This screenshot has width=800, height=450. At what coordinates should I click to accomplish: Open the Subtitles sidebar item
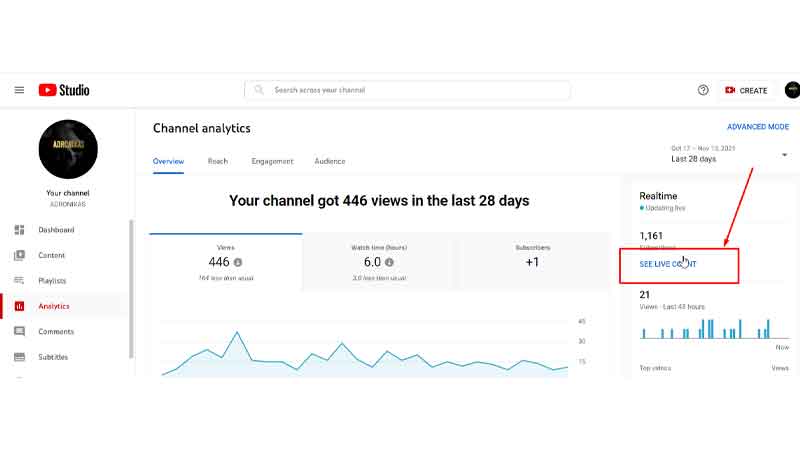click(65, 357)
